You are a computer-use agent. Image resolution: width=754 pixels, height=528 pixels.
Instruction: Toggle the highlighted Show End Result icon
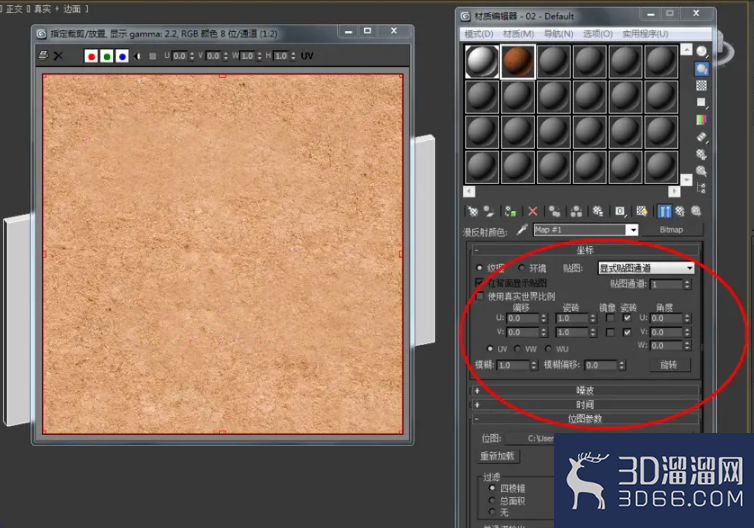(x=664, y=211)
